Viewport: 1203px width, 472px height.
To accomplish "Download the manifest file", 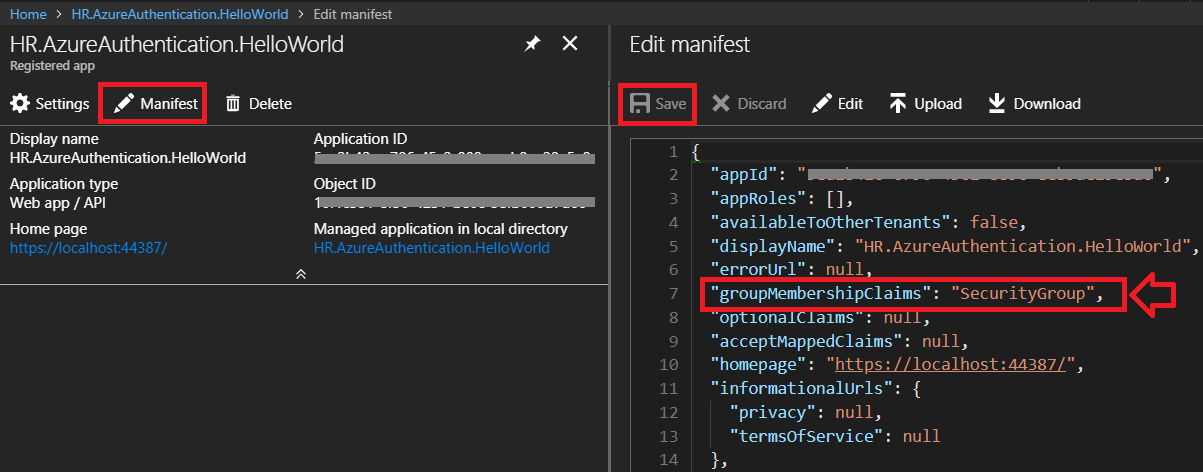I will click(x=1034, y=103).
